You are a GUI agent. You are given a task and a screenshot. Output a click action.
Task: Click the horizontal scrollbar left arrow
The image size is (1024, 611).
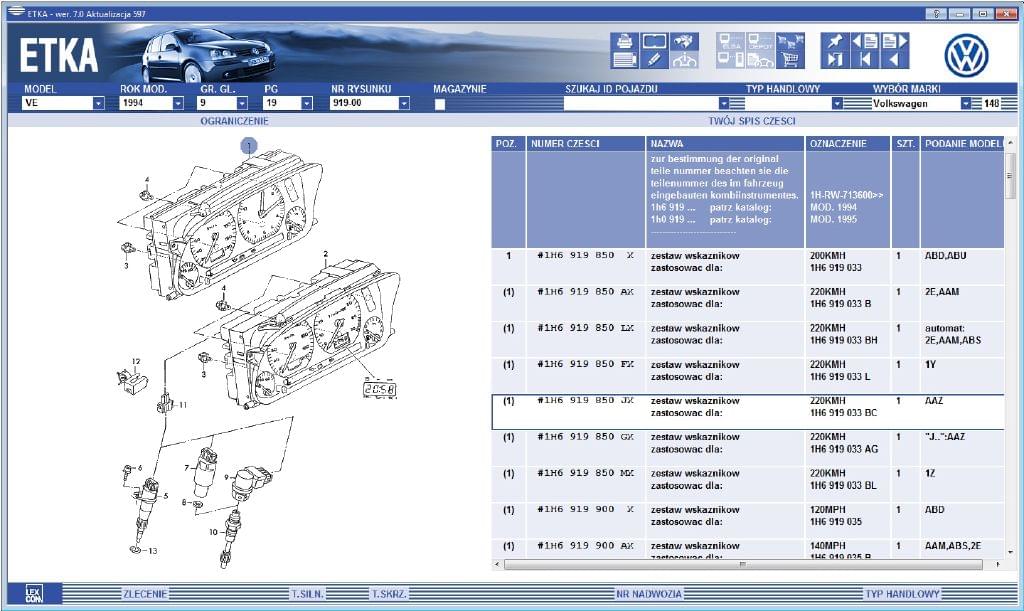coord(497,563)
